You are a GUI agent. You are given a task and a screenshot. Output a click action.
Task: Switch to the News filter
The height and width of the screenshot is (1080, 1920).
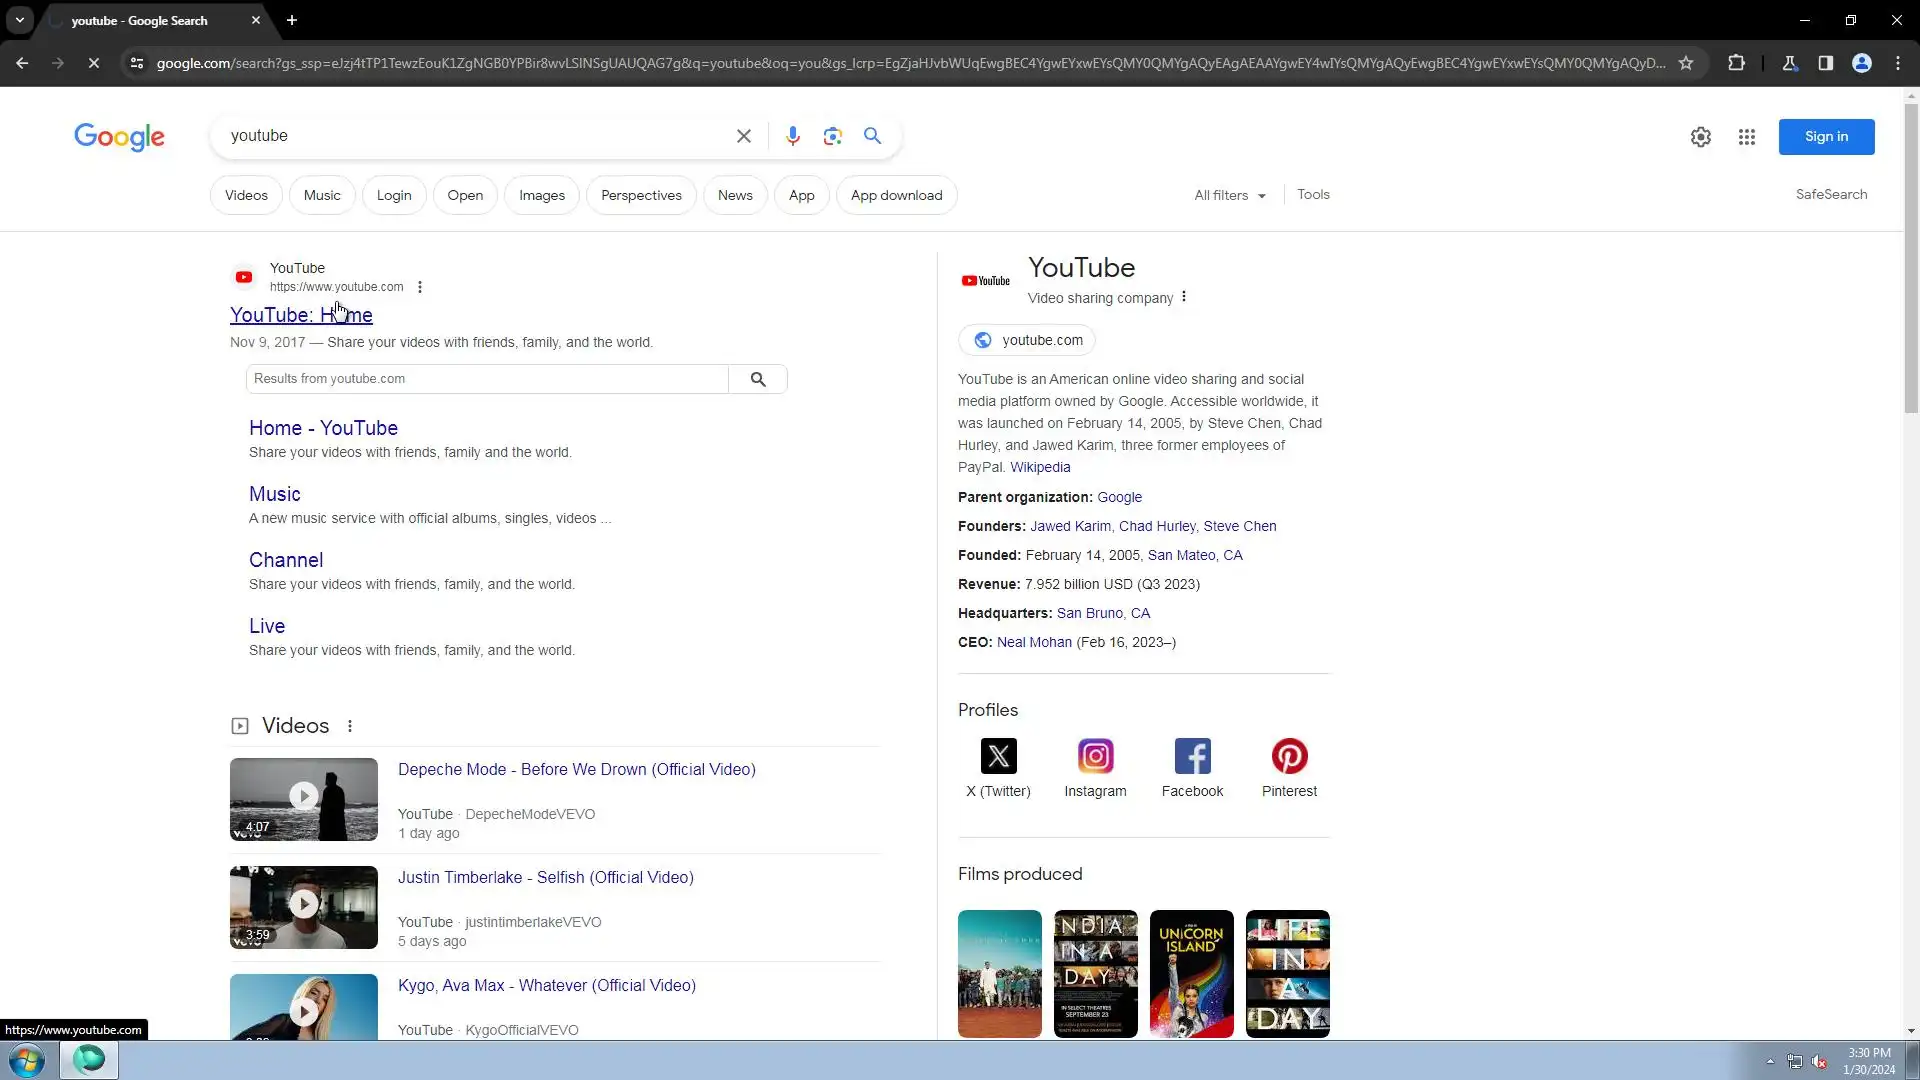click(734, 196)
